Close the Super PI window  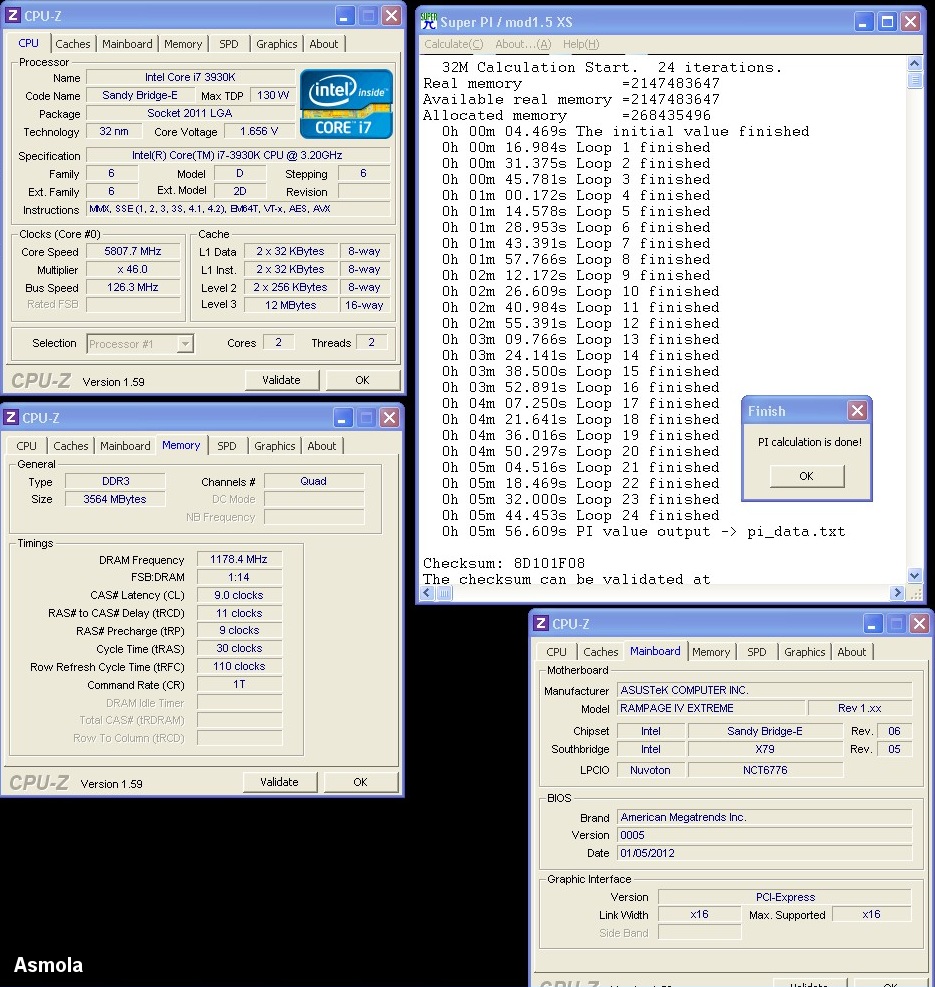tap(910, 22)
